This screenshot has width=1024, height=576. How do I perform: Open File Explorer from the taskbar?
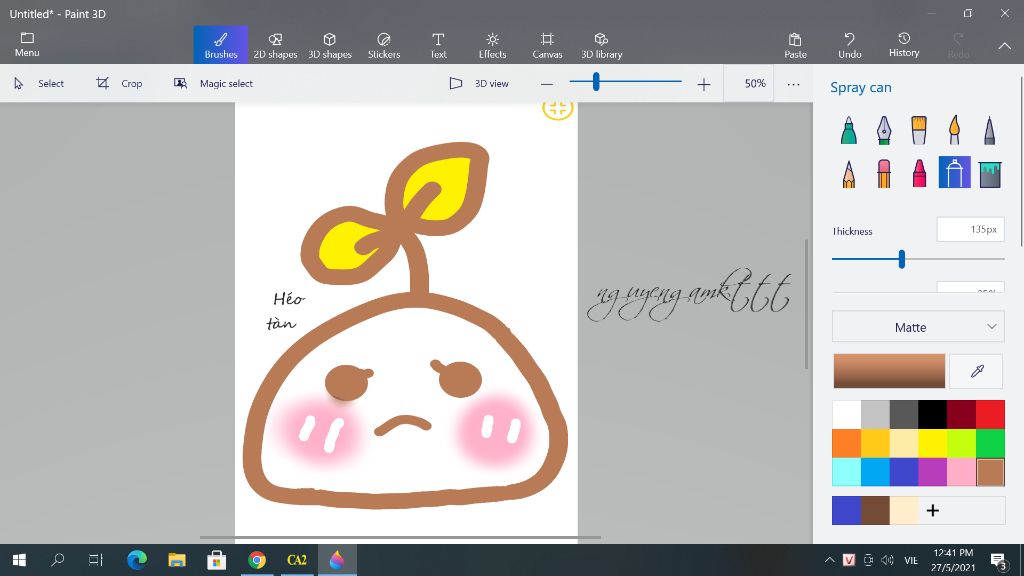point(176,560)
